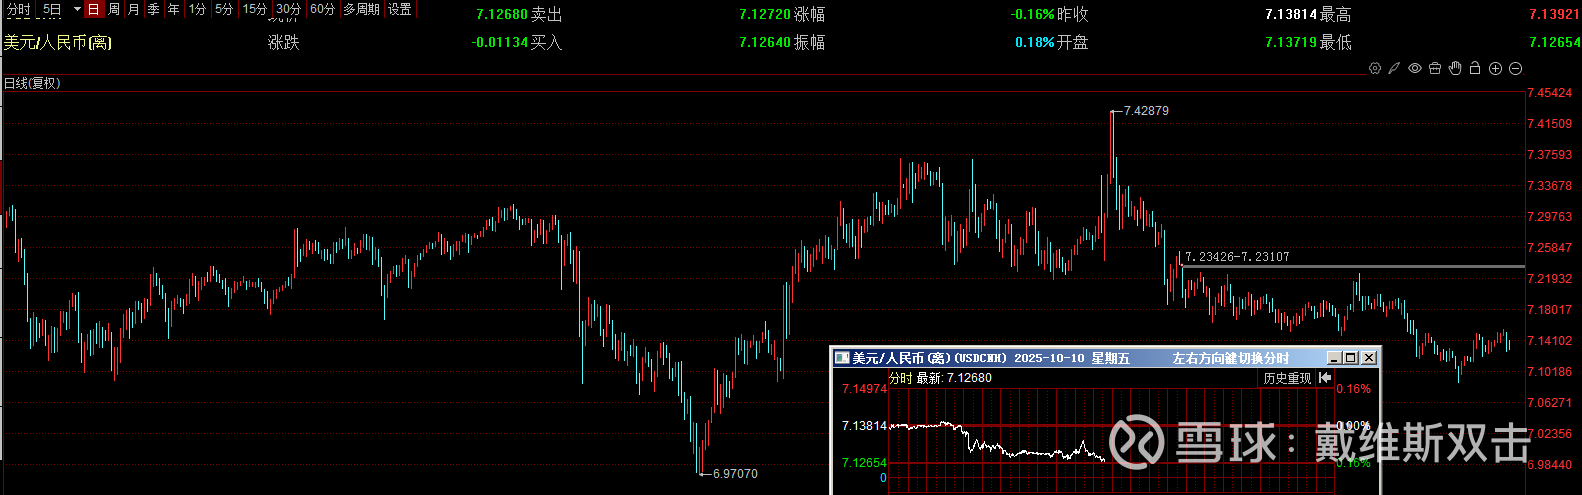Screen dimensions: 1582x495
Task: Toggle chart visibility eye icon
Action: click(1415, 68)
